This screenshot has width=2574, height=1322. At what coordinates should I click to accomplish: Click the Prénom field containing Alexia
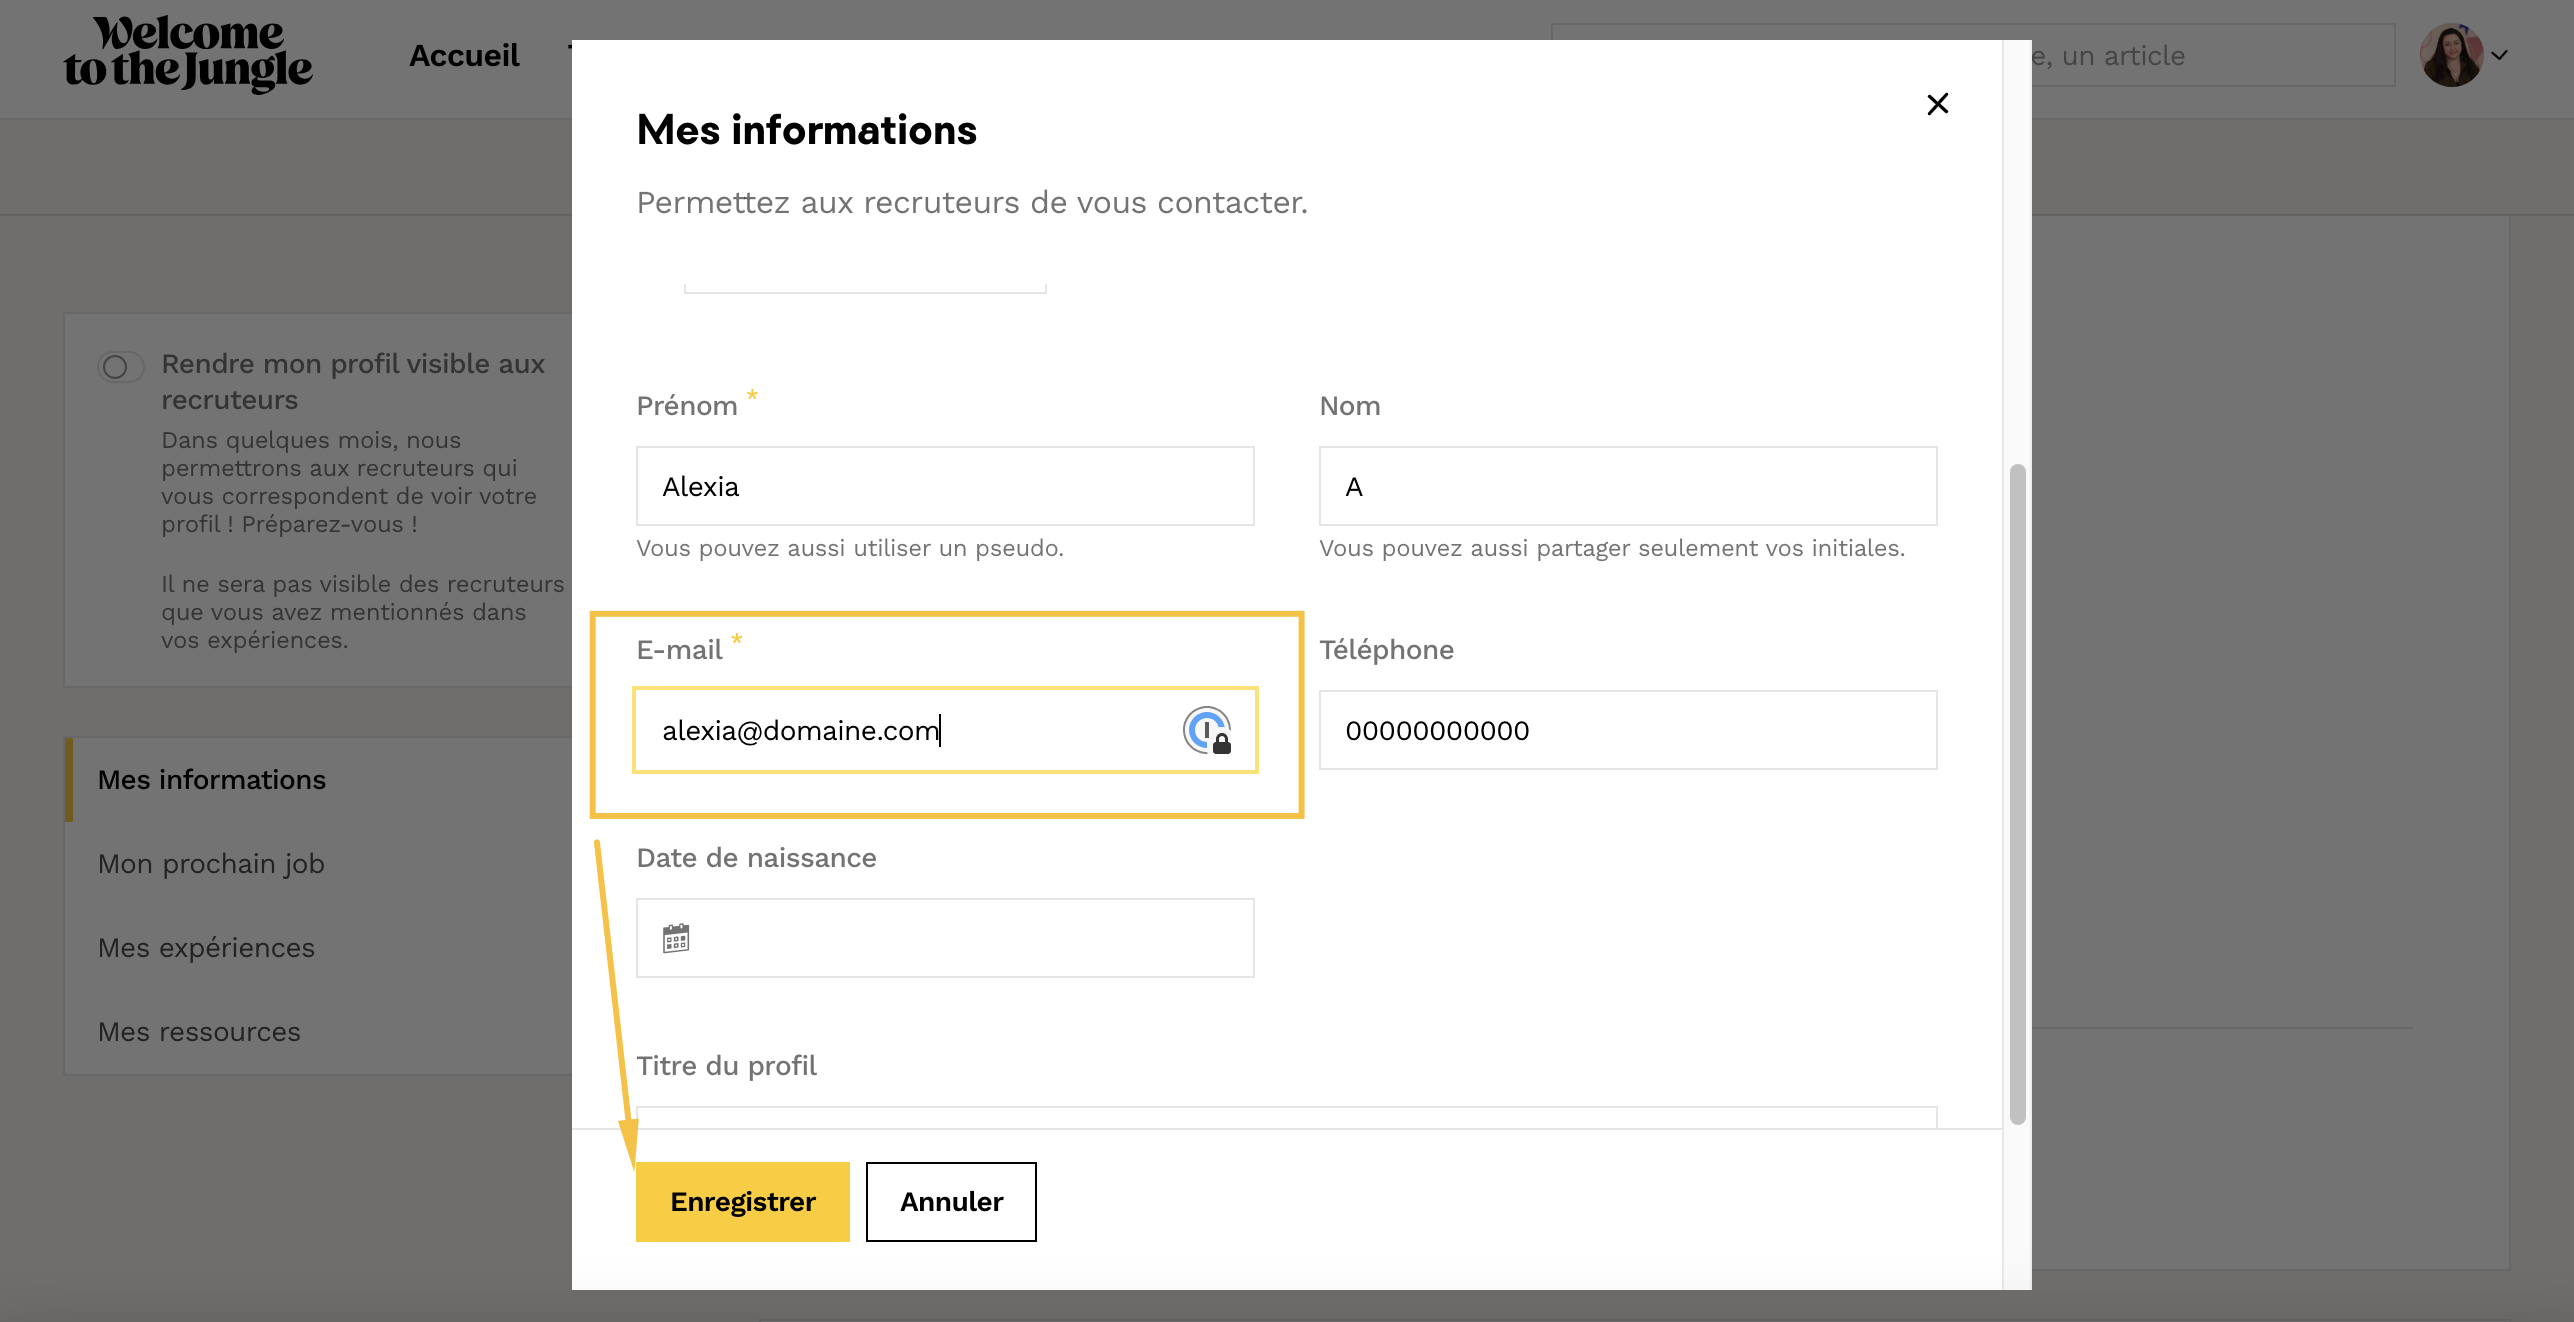tap(944, 486)
